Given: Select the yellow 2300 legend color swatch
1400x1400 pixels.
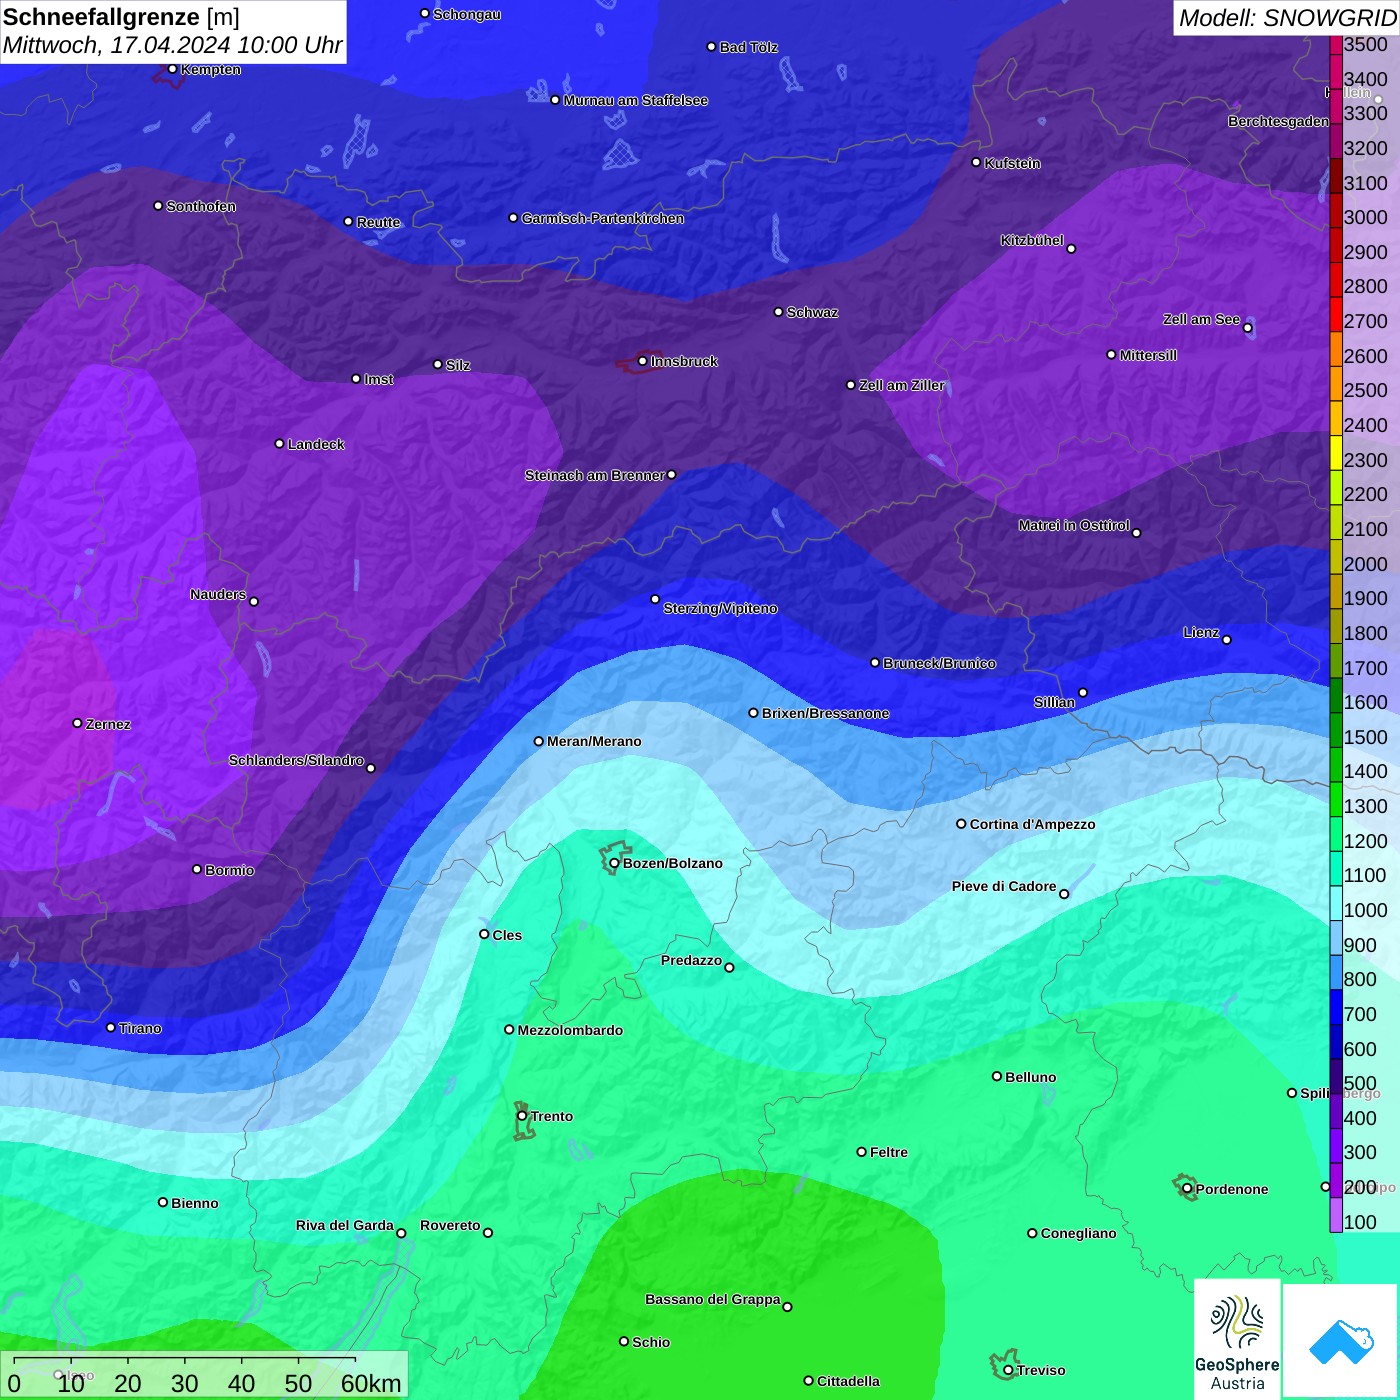Looking at the screenshot, I should pyautogui.click(x=1336, y=453).
